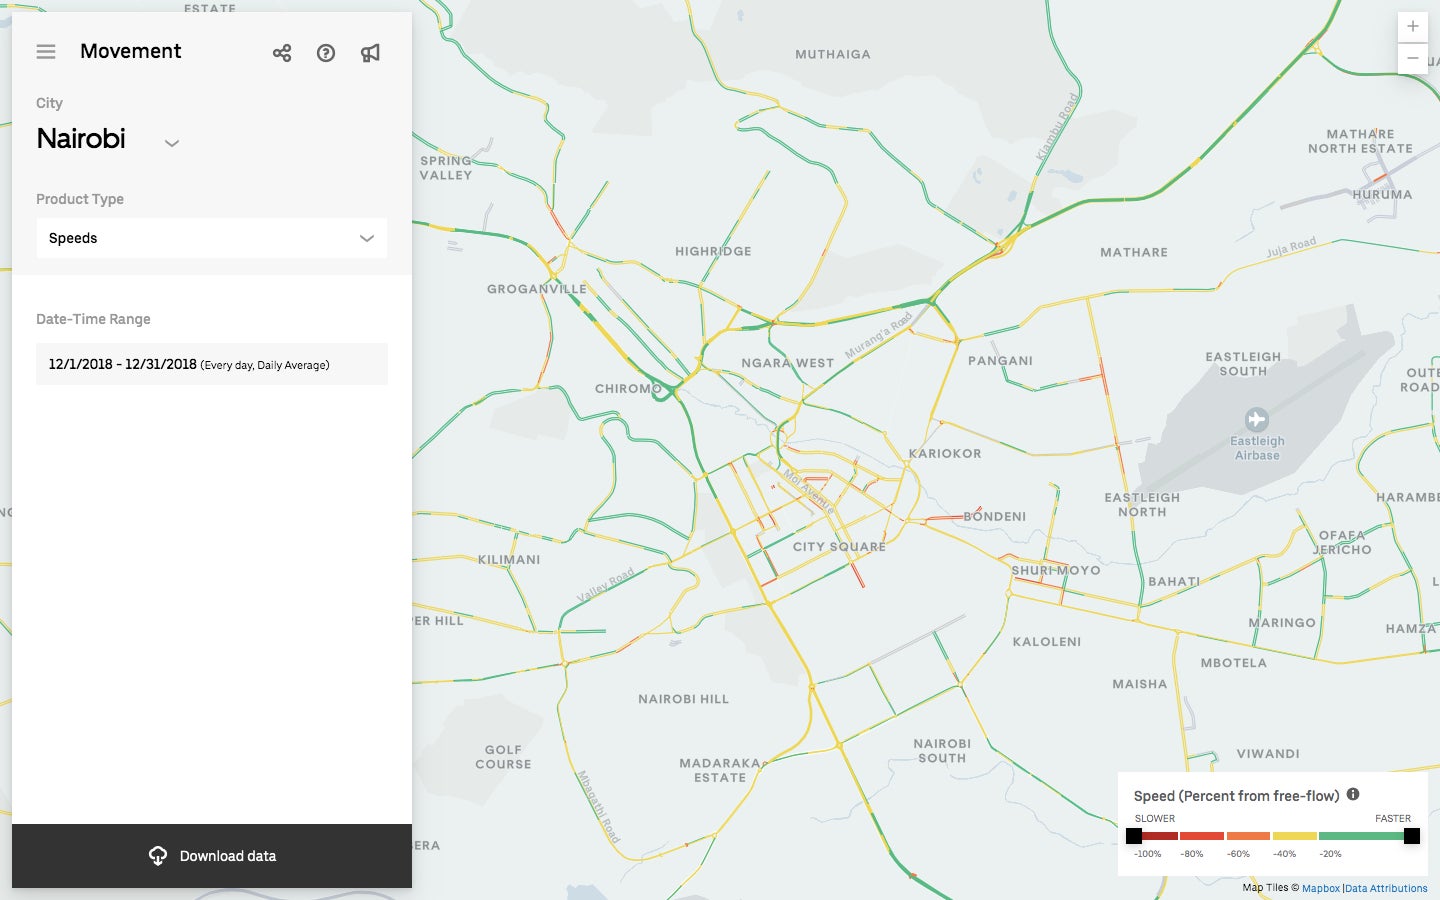Expand the Nairobi city dropdown chevron

tap(172, 143)
